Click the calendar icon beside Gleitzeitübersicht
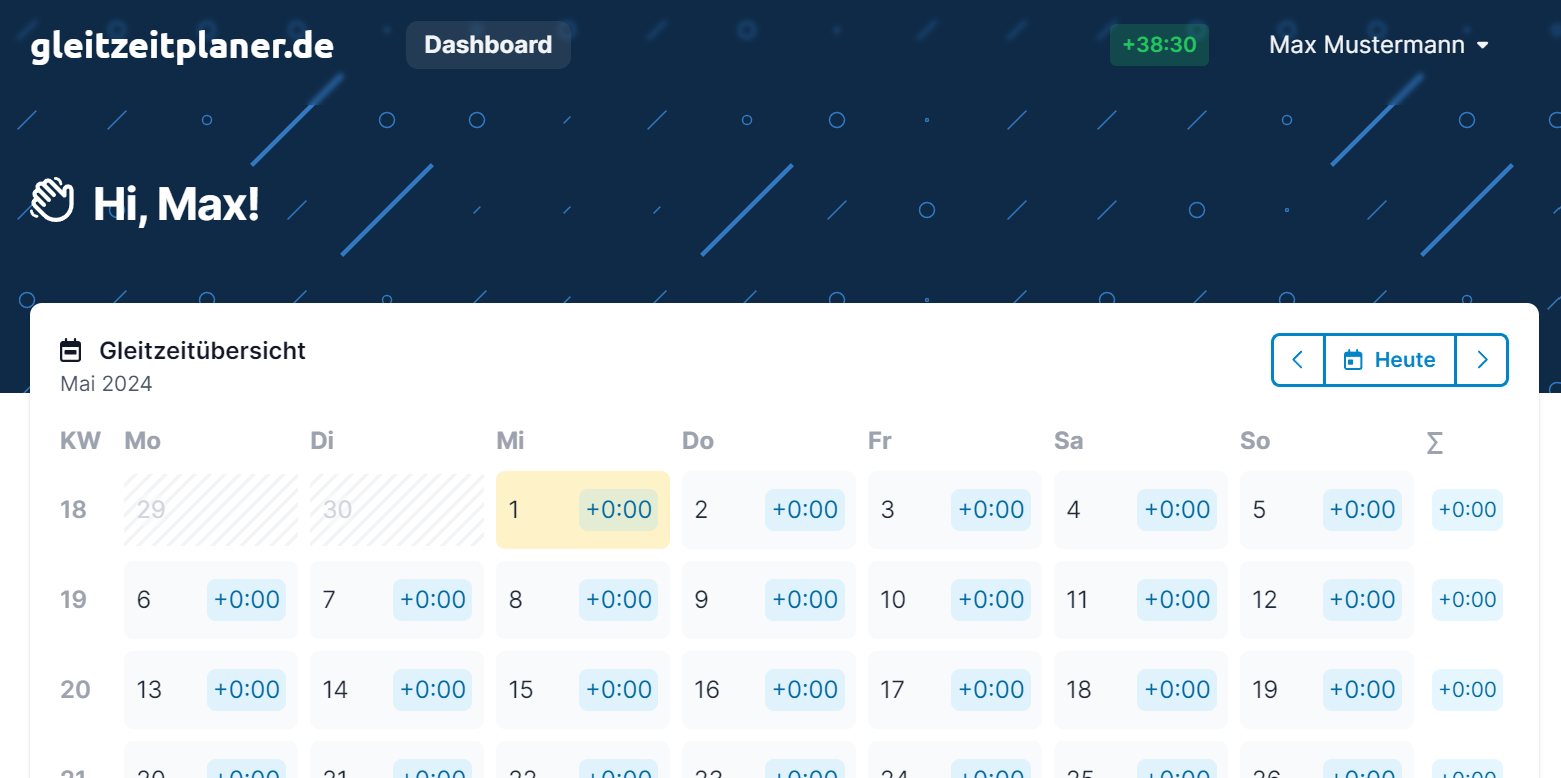 click(70, 350)
